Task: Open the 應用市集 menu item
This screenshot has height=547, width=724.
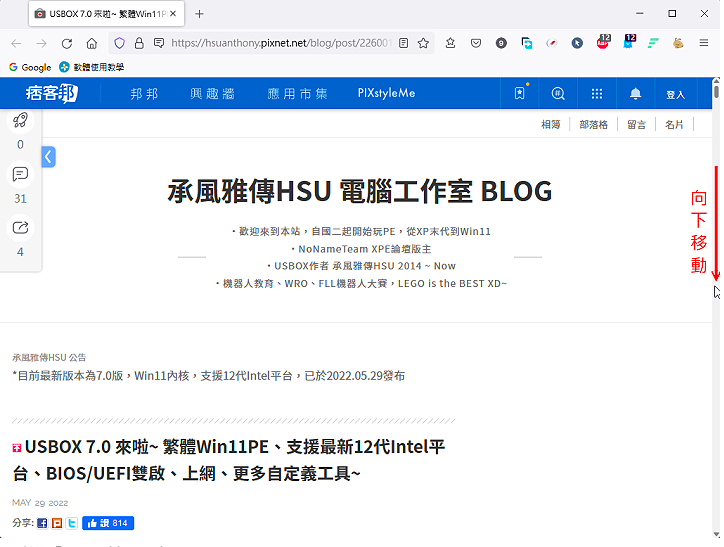Action: tap(297, 94)
